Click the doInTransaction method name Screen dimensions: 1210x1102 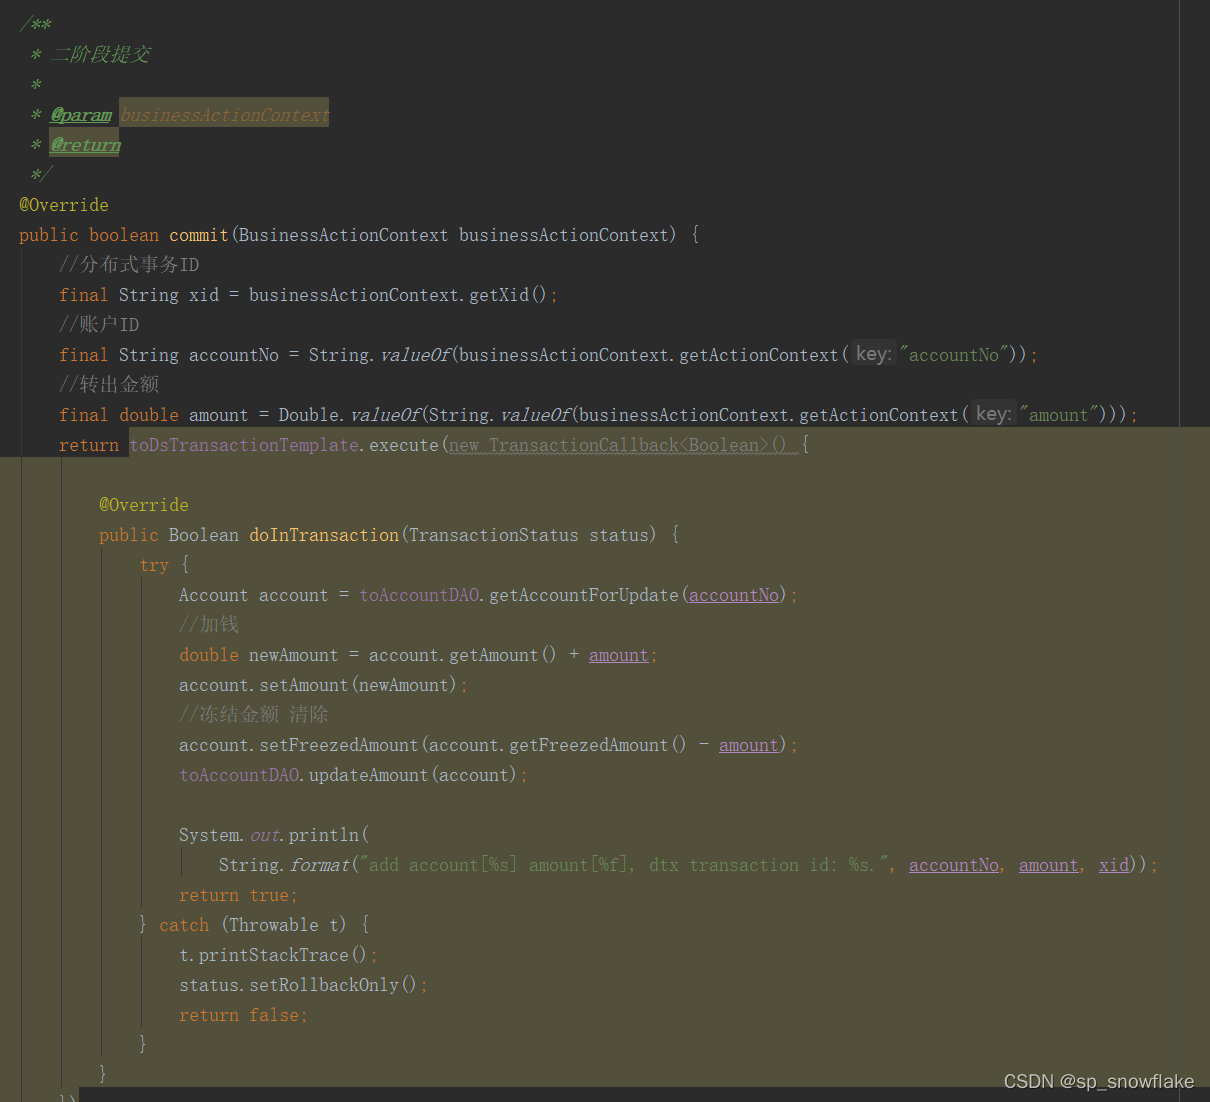[x=324, y=535]
